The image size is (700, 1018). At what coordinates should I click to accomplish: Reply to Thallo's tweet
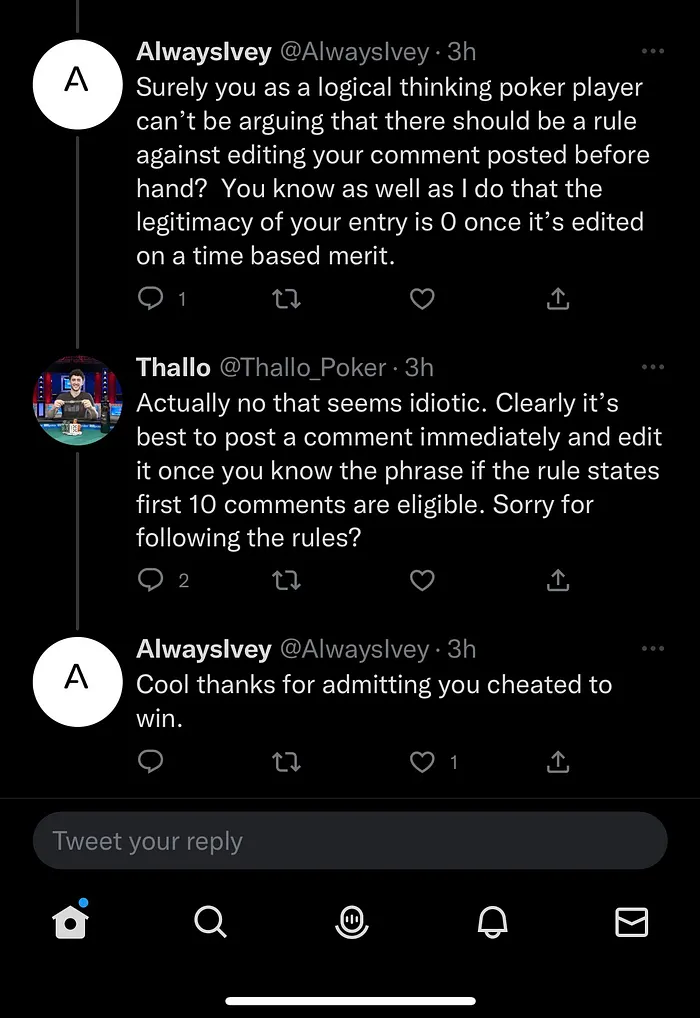click(x=150, y=580)
